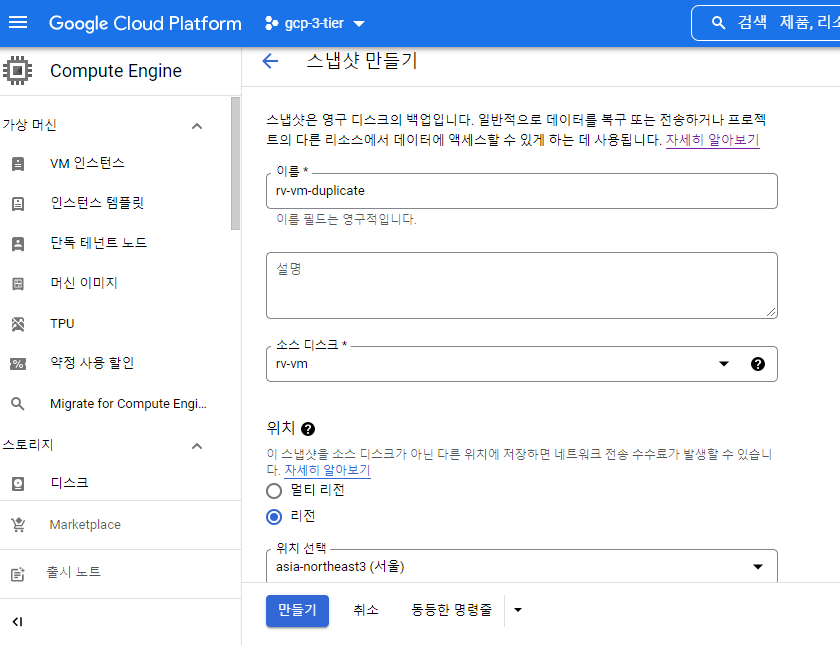
Task: Open help icon next to 위치
Action: (308, 429)
